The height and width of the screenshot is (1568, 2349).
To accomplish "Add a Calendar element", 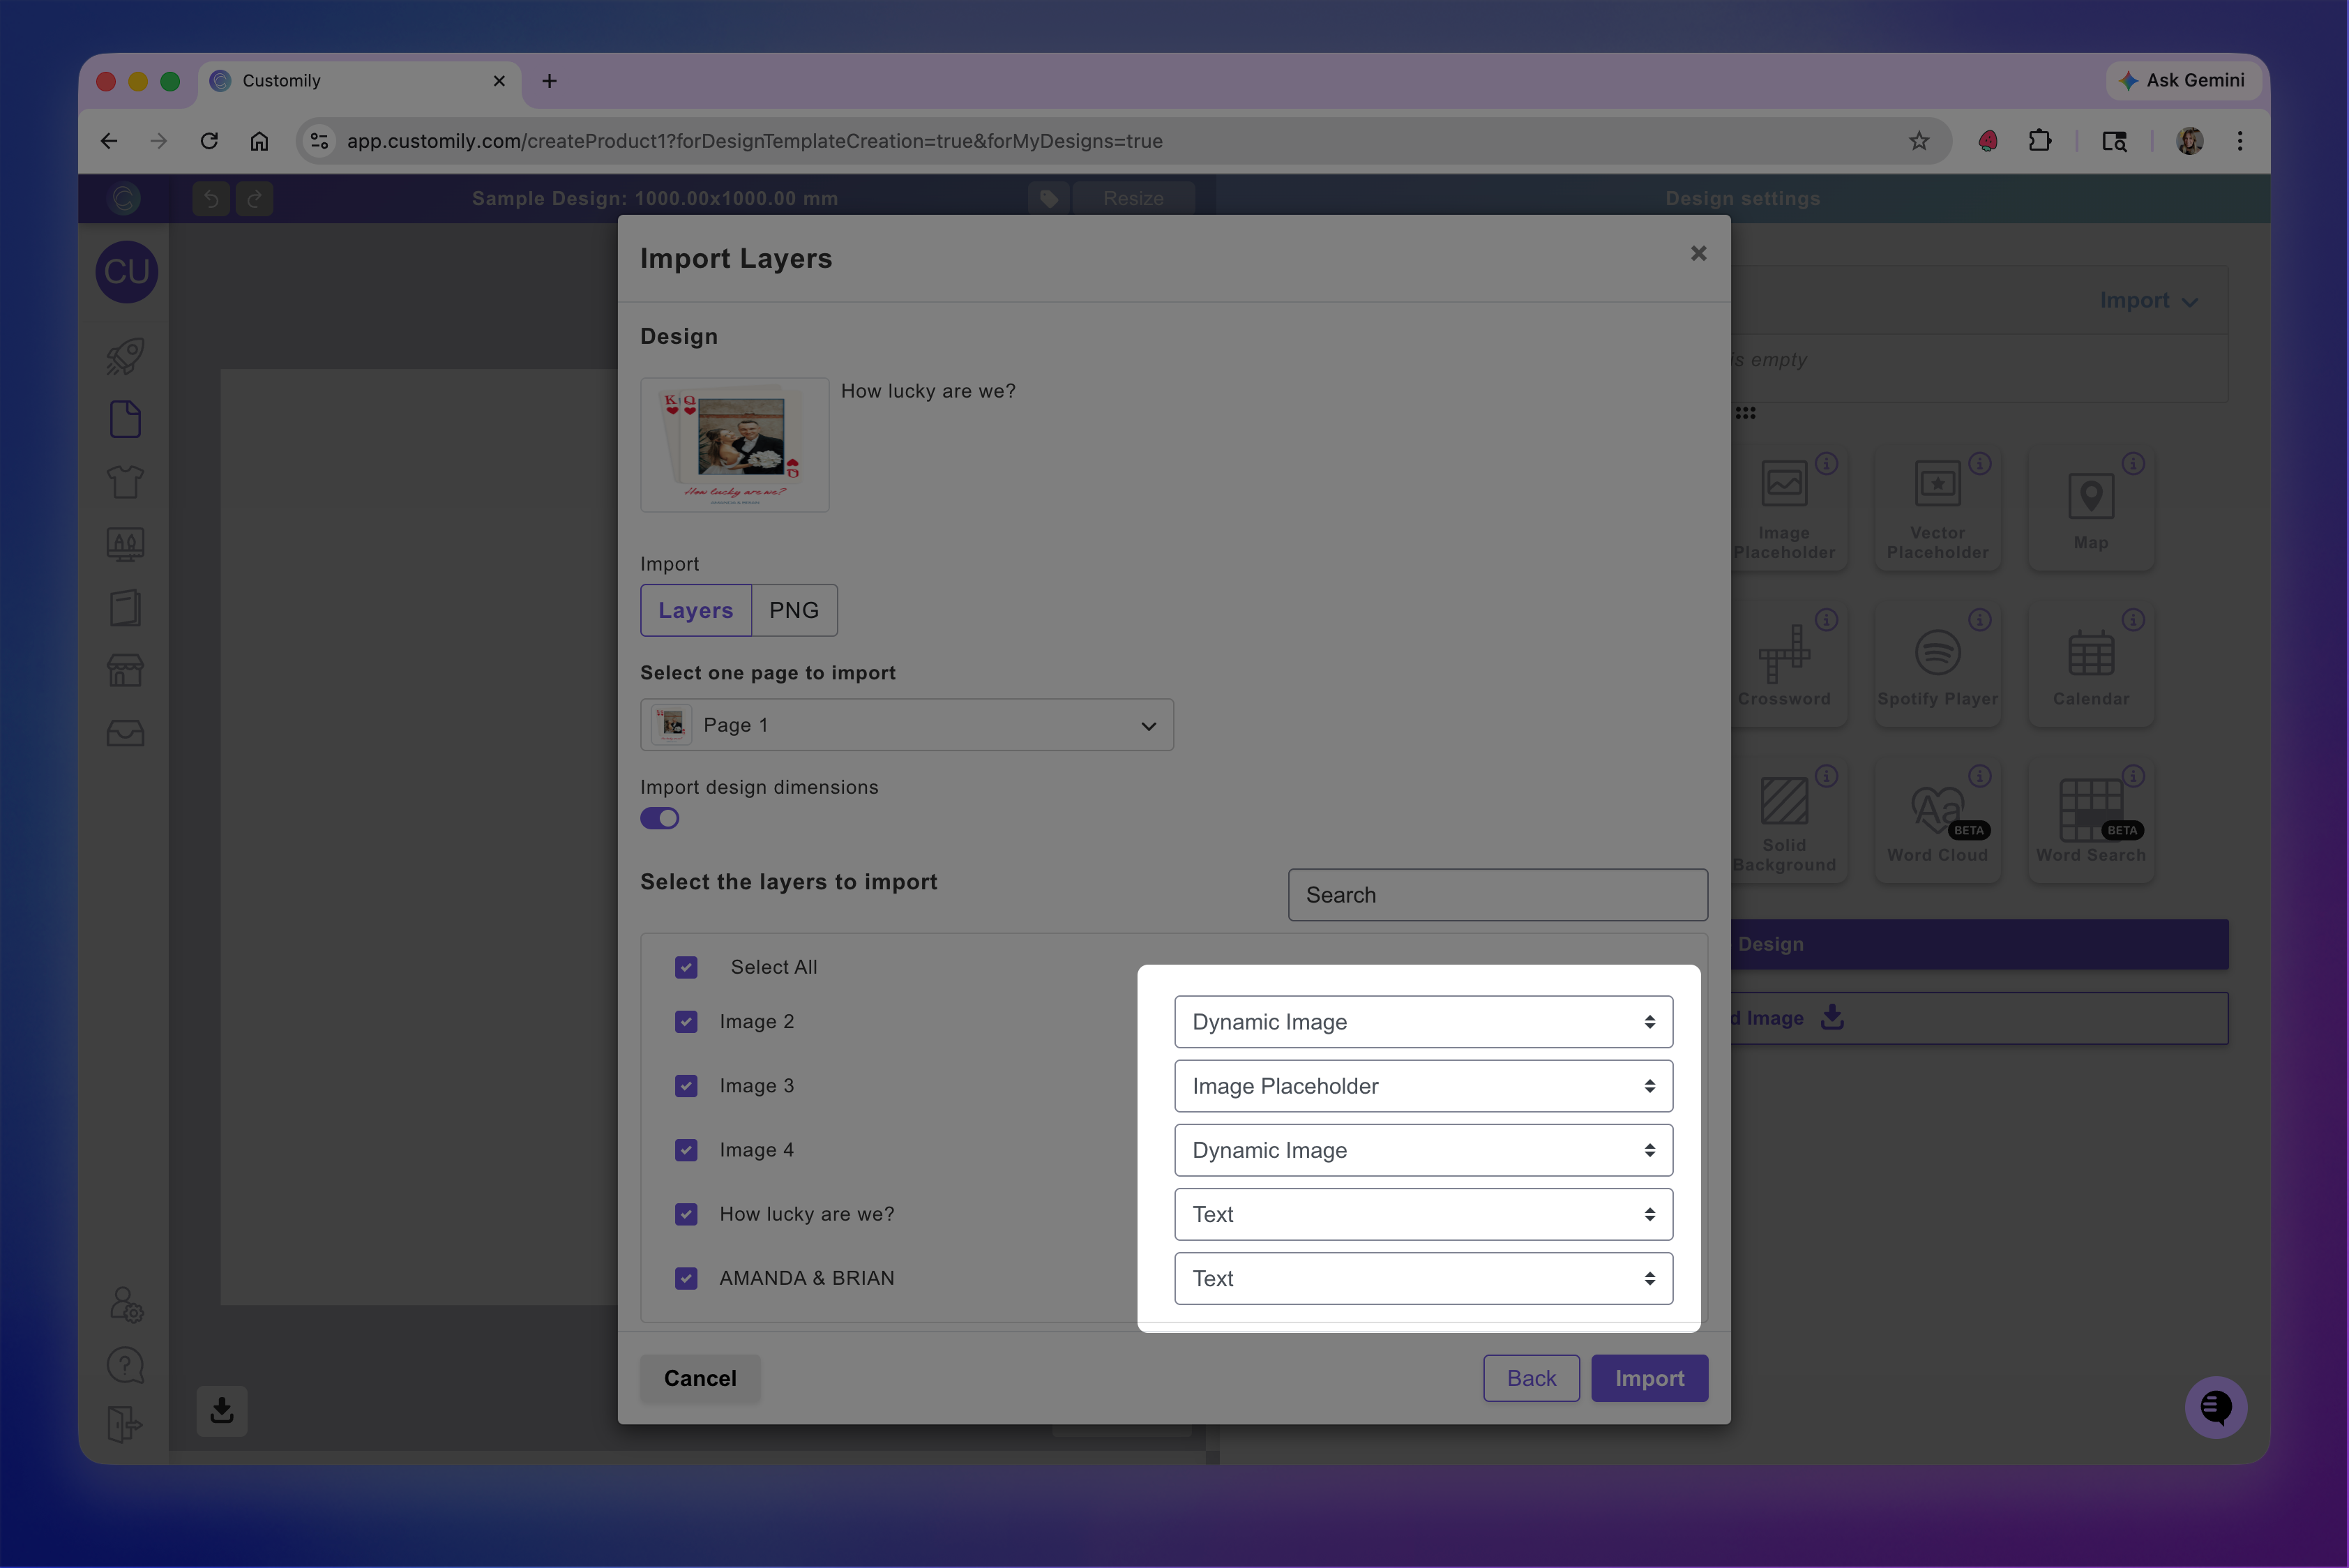I will [2090, 665].
